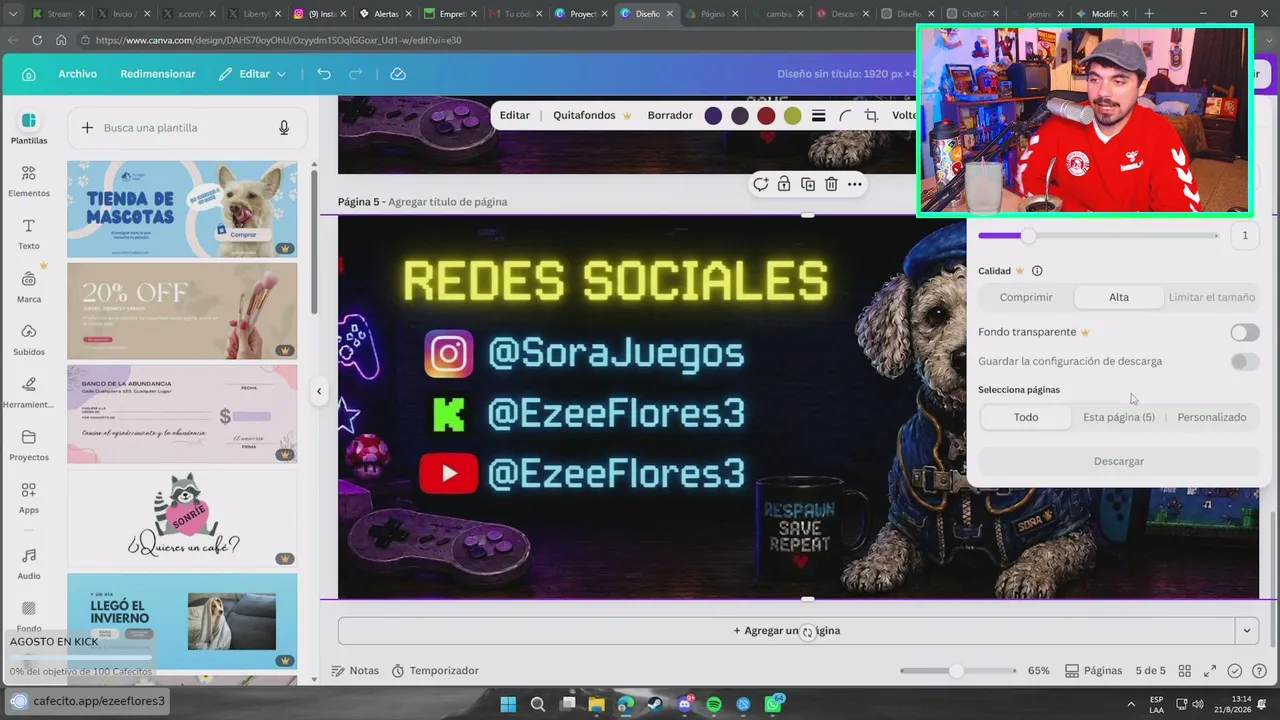
Task: Click the Descargar button
Action: point(1119,461)
